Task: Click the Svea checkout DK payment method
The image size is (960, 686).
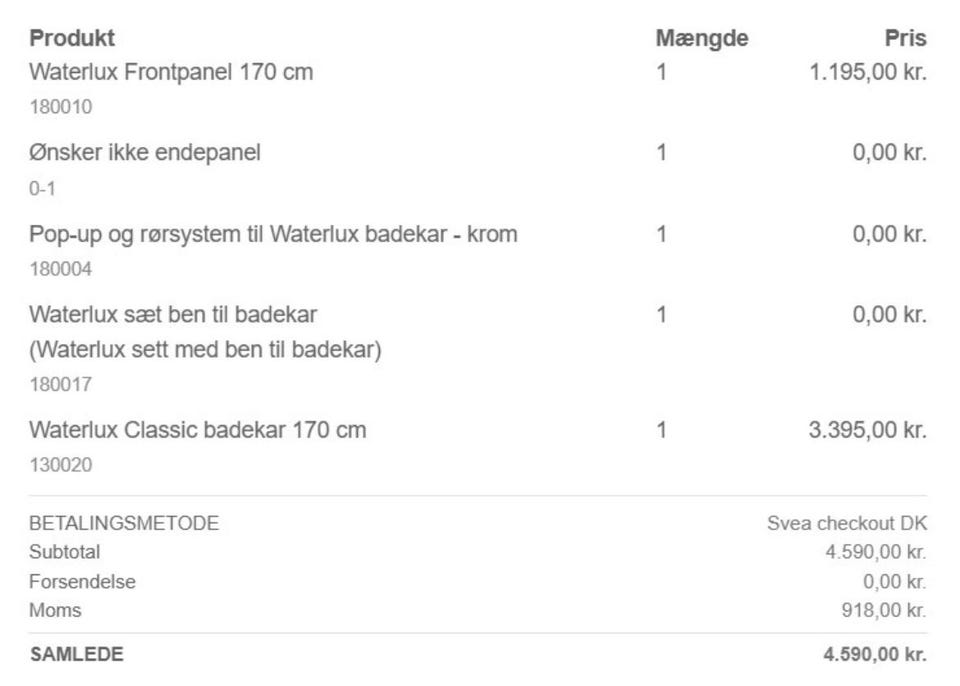Action: click(x=847, y=523)
